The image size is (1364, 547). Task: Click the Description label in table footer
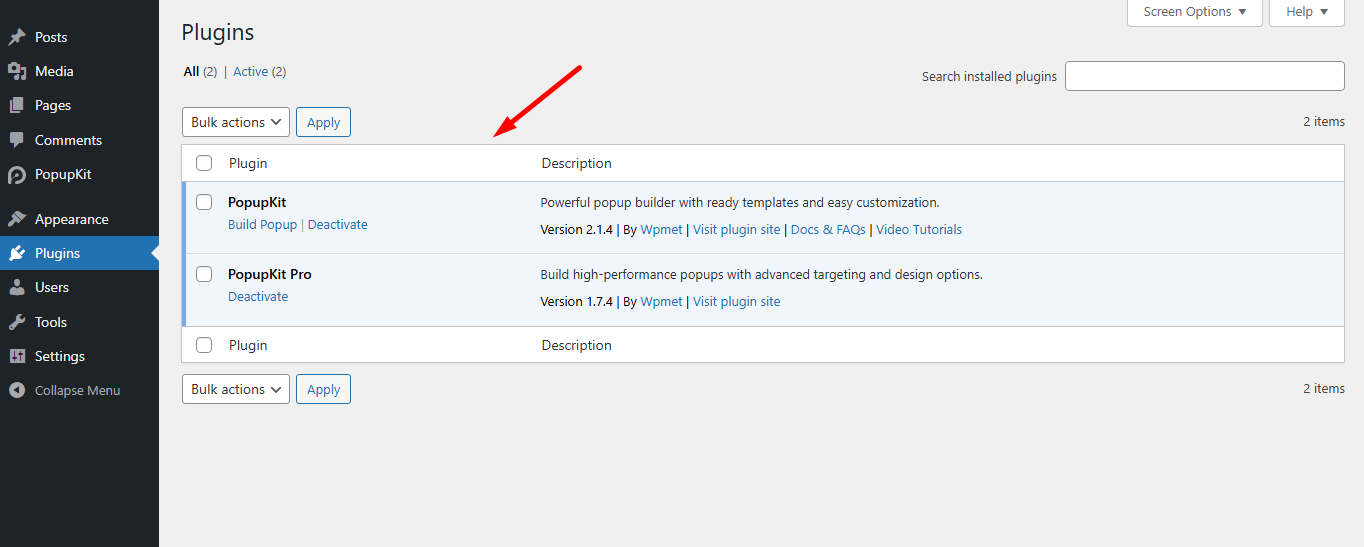(577, 345)
